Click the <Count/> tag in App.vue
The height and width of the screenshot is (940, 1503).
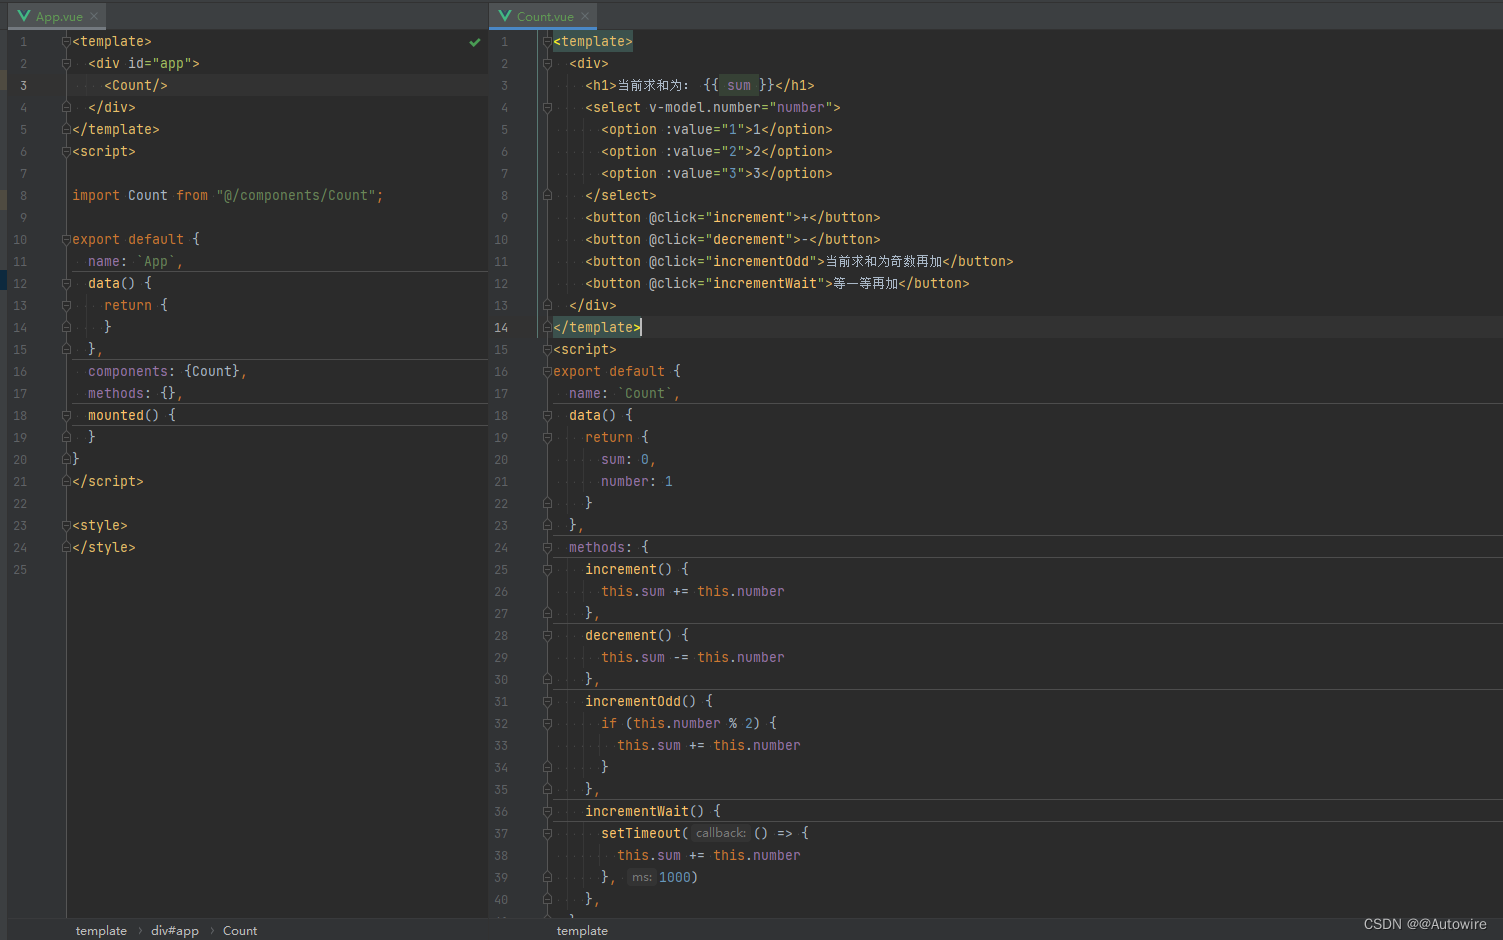click(136, 85)
